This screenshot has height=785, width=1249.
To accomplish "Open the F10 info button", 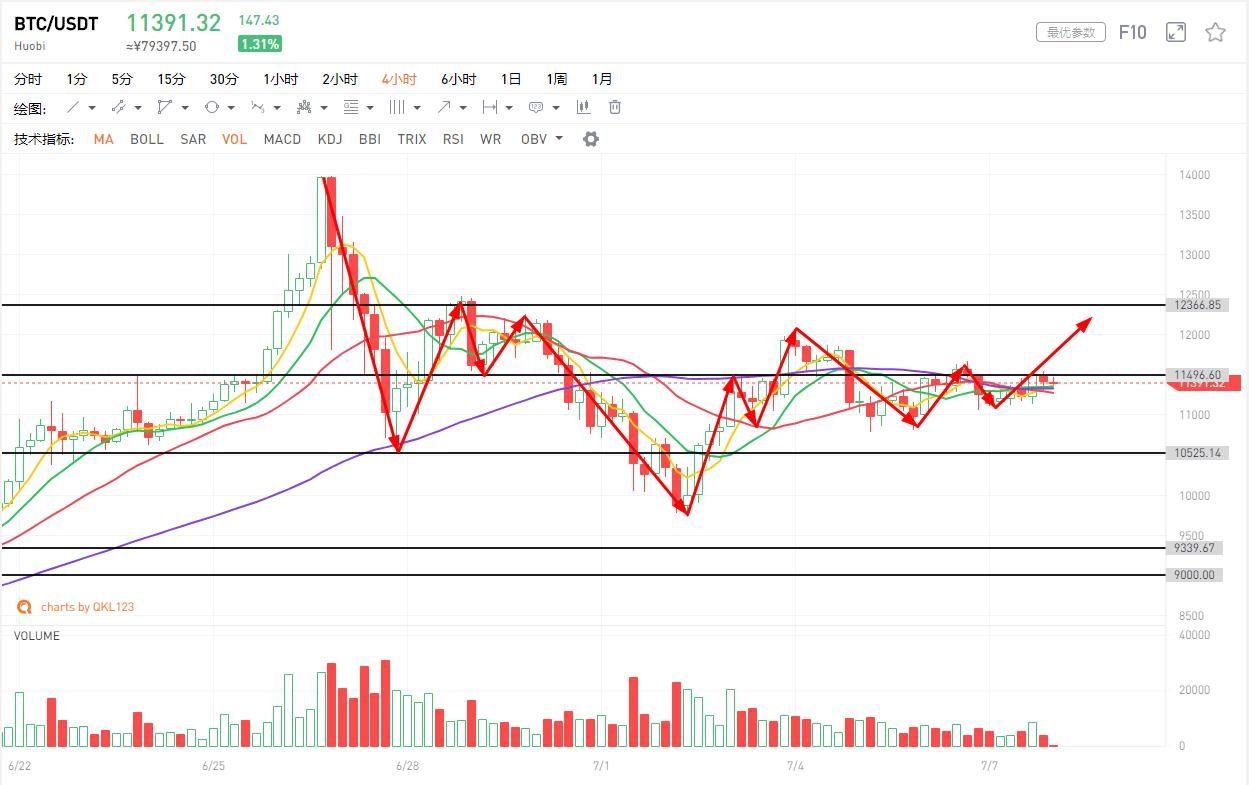I will pos(1132,32).
